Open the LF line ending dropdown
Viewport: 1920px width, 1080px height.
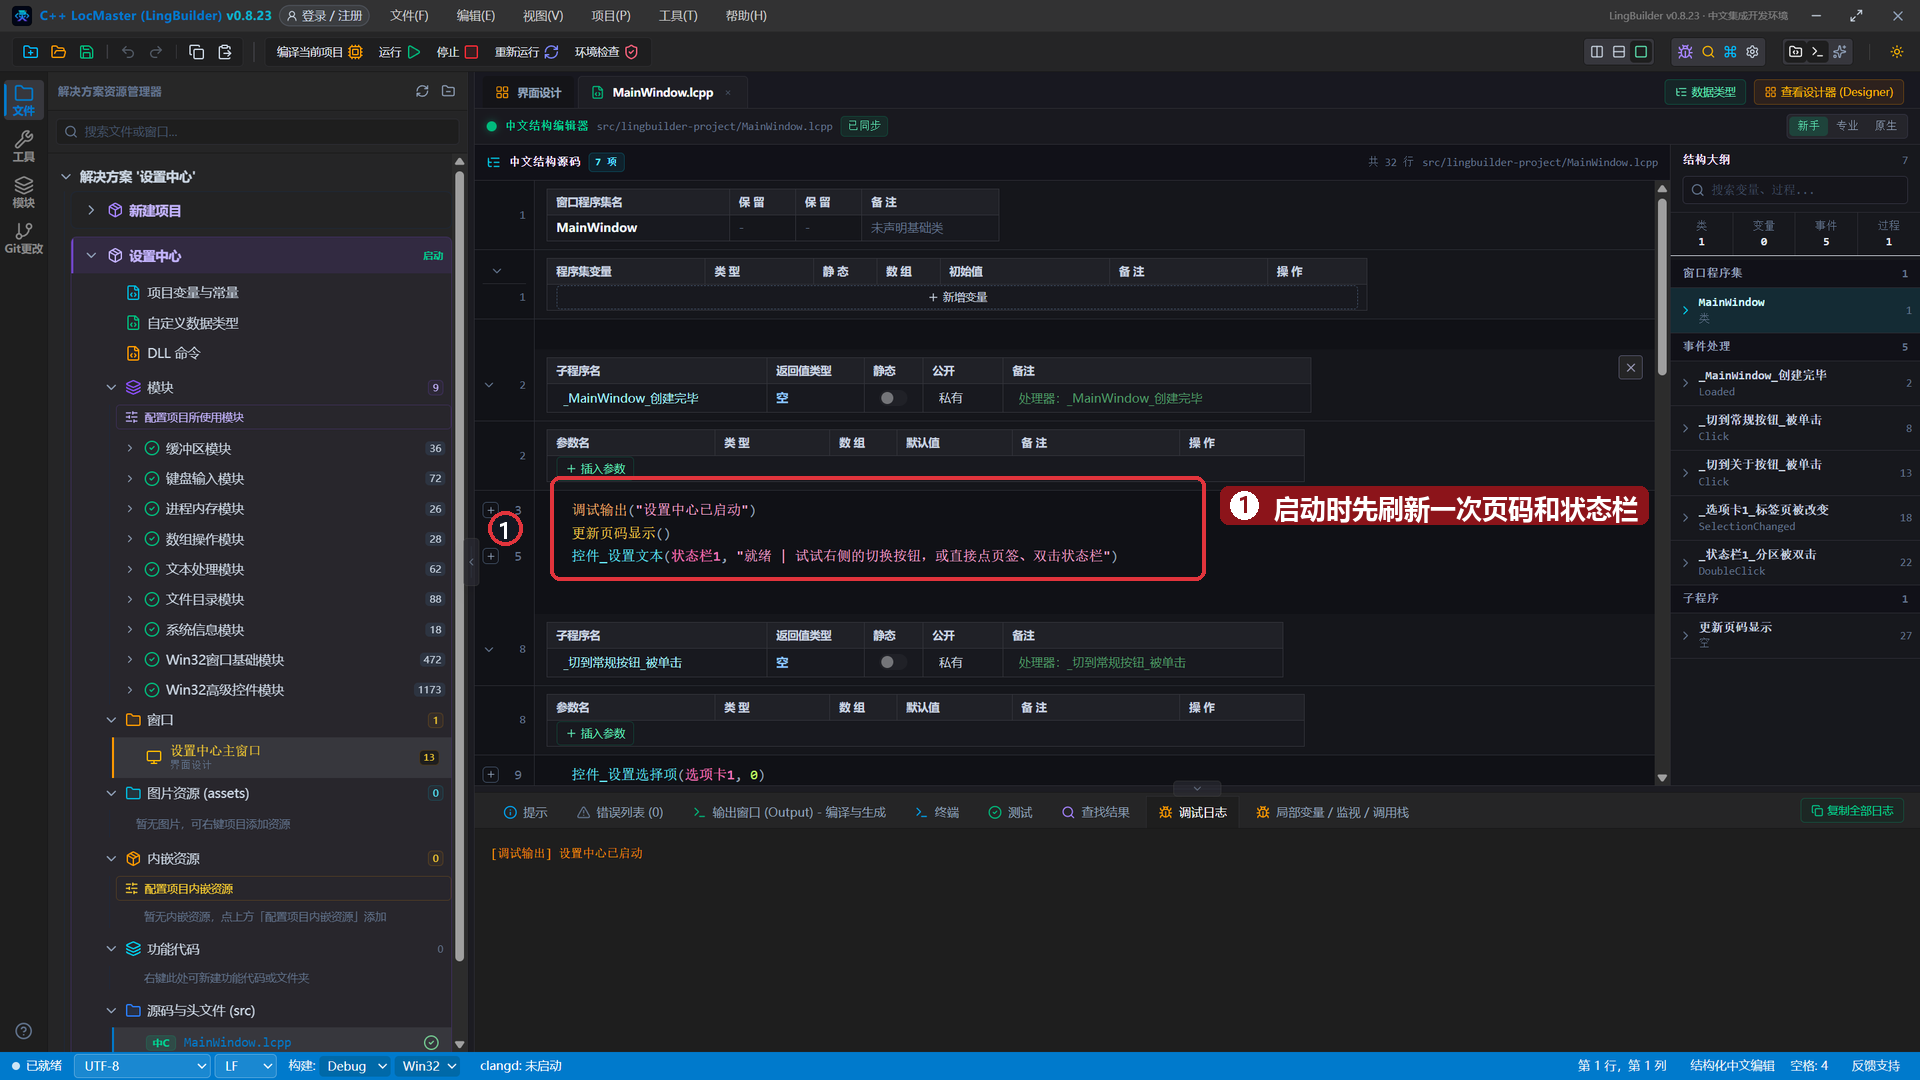click(x=246, y=1066)
